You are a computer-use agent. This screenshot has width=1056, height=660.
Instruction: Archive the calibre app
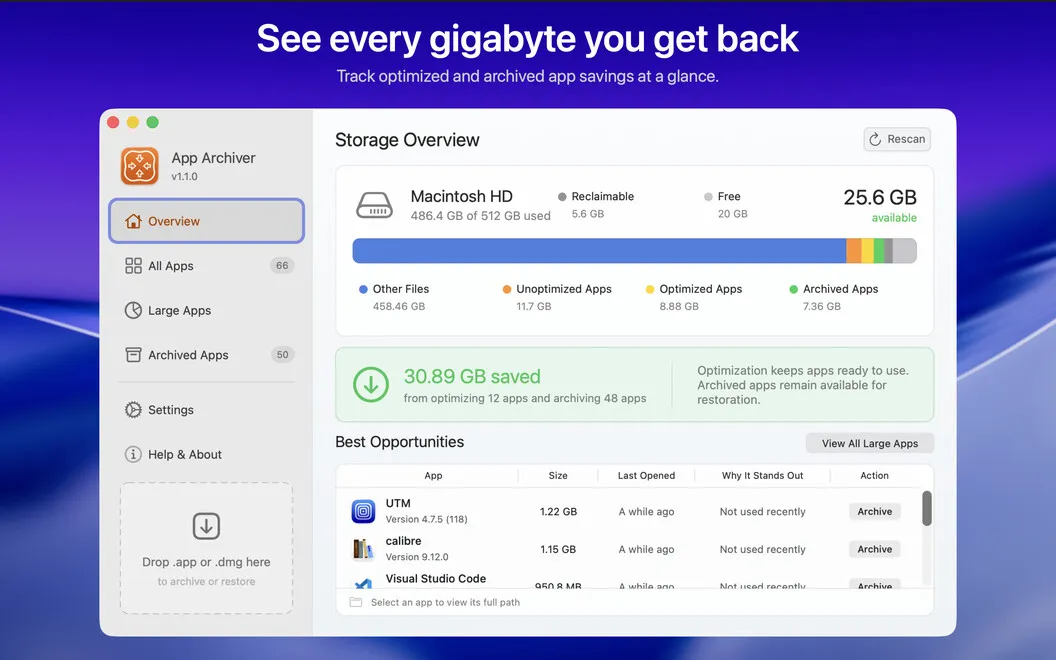coord(874,549)
